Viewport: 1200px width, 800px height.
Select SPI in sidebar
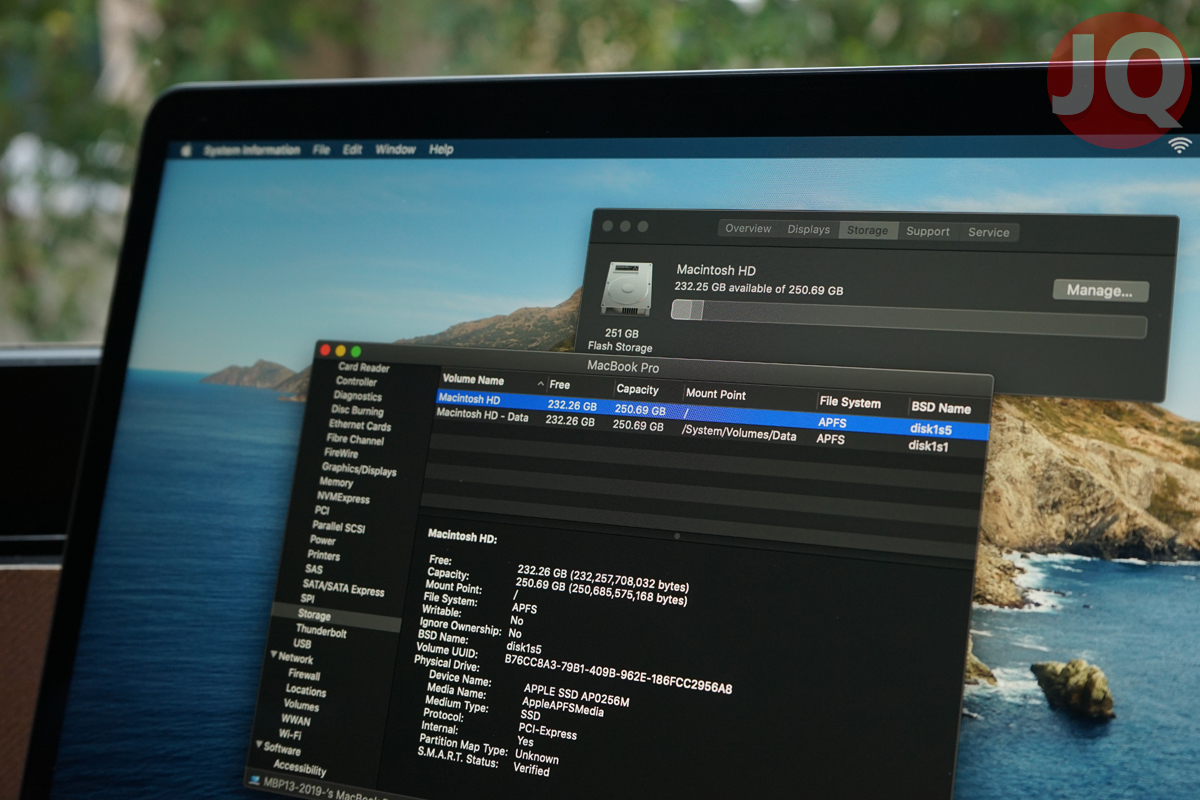[x=308, y=599]
